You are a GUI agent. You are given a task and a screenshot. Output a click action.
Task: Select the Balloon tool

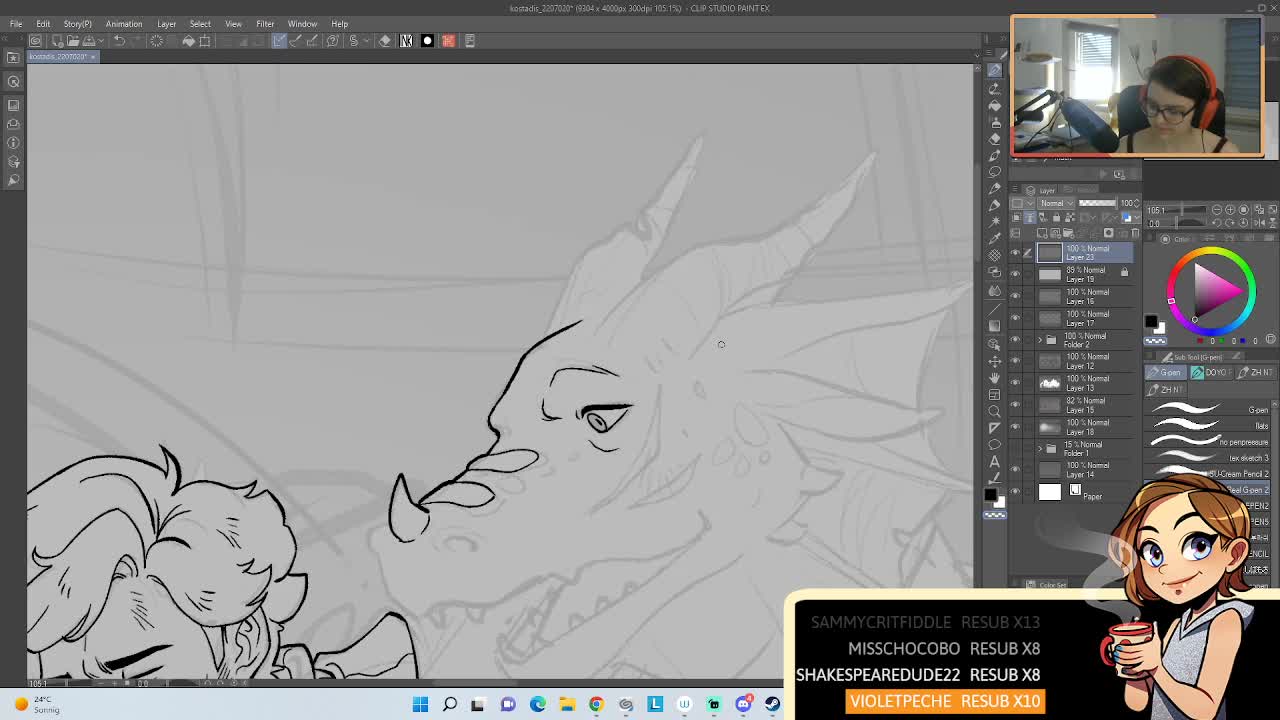tap(994, 445)
